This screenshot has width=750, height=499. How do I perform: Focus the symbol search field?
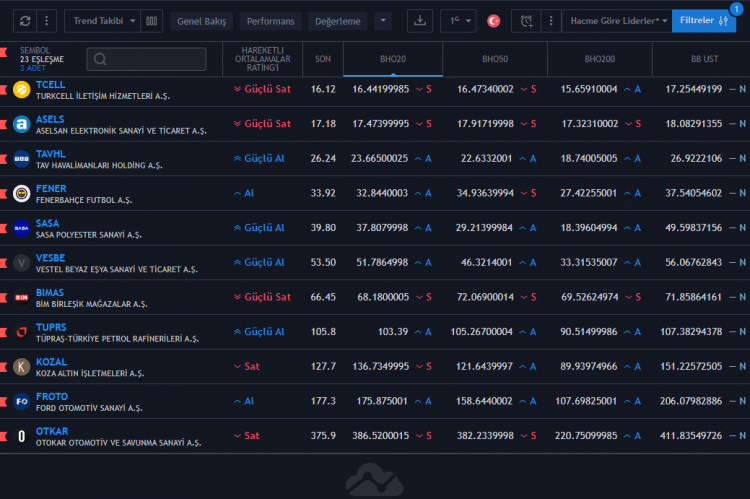point(146,59)
